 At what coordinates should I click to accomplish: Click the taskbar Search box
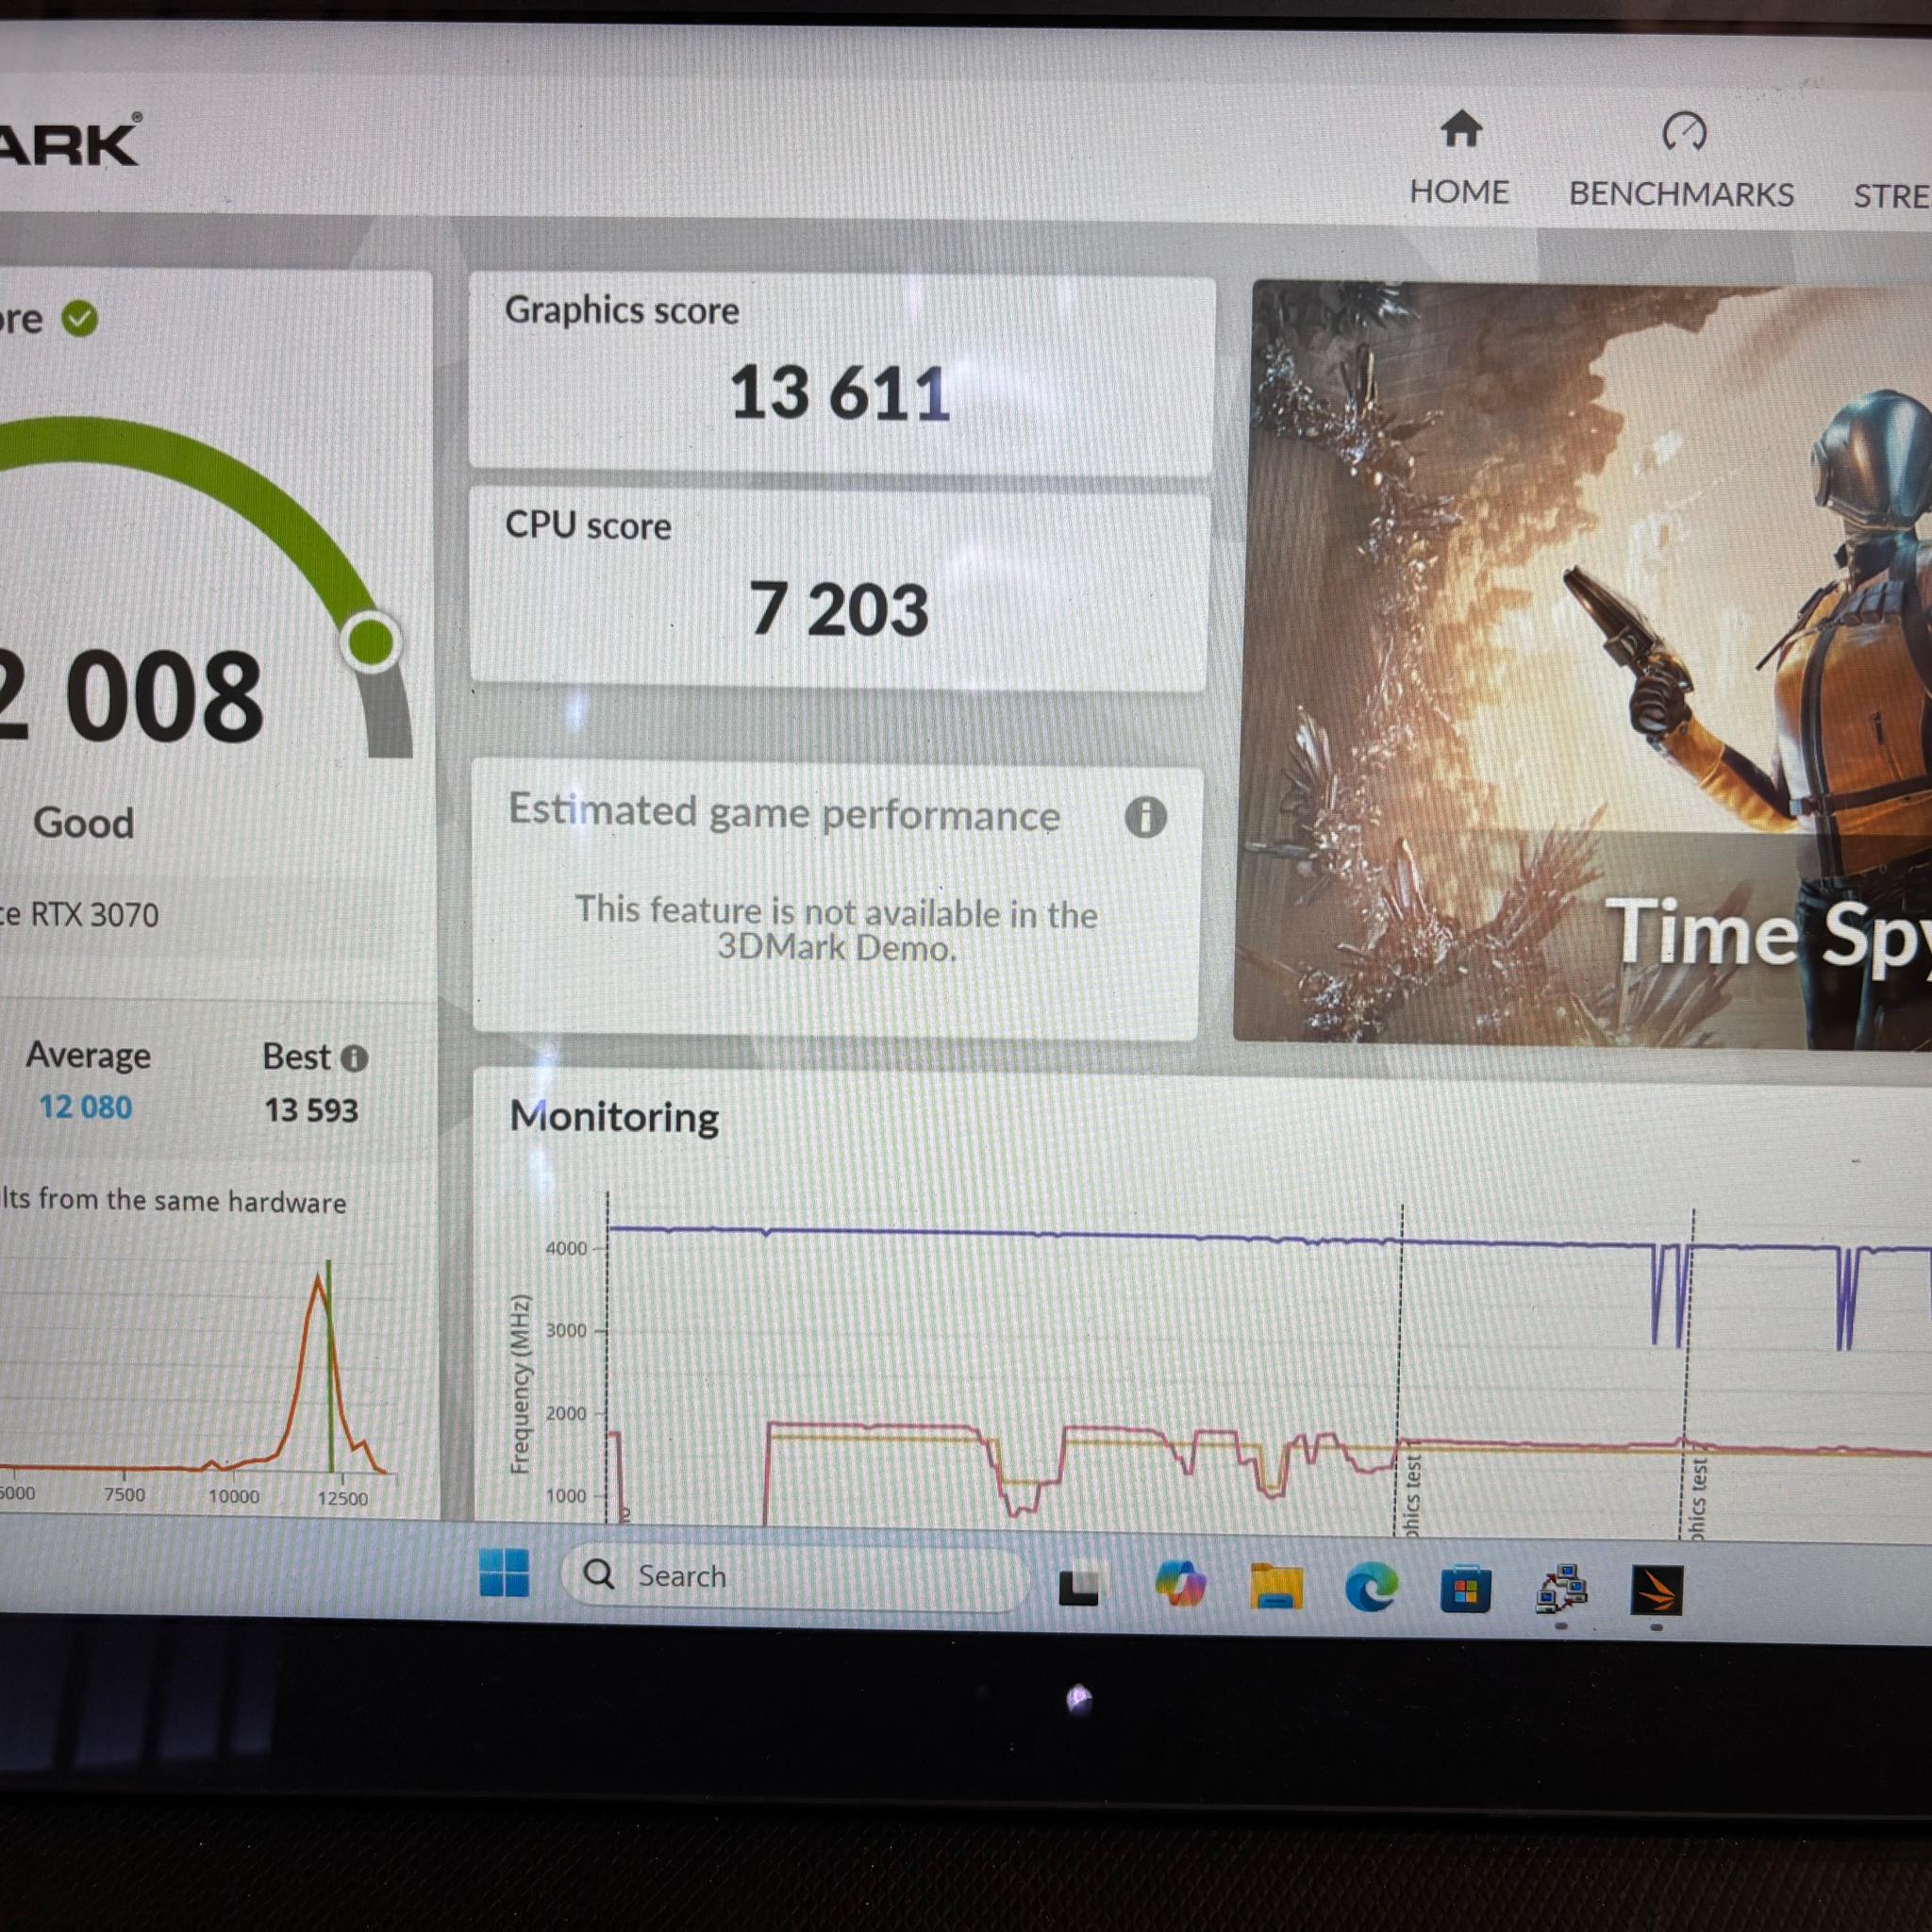(796, 1576)
